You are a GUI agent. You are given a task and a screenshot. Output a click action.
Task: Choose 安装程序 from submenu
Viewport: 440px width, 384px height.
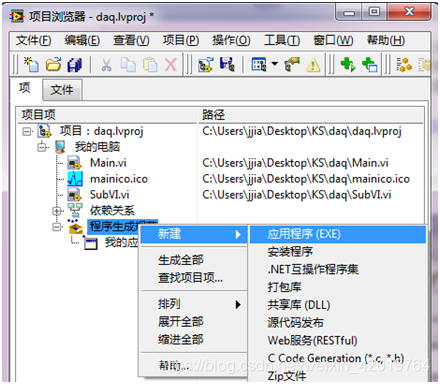coord(338,252)
